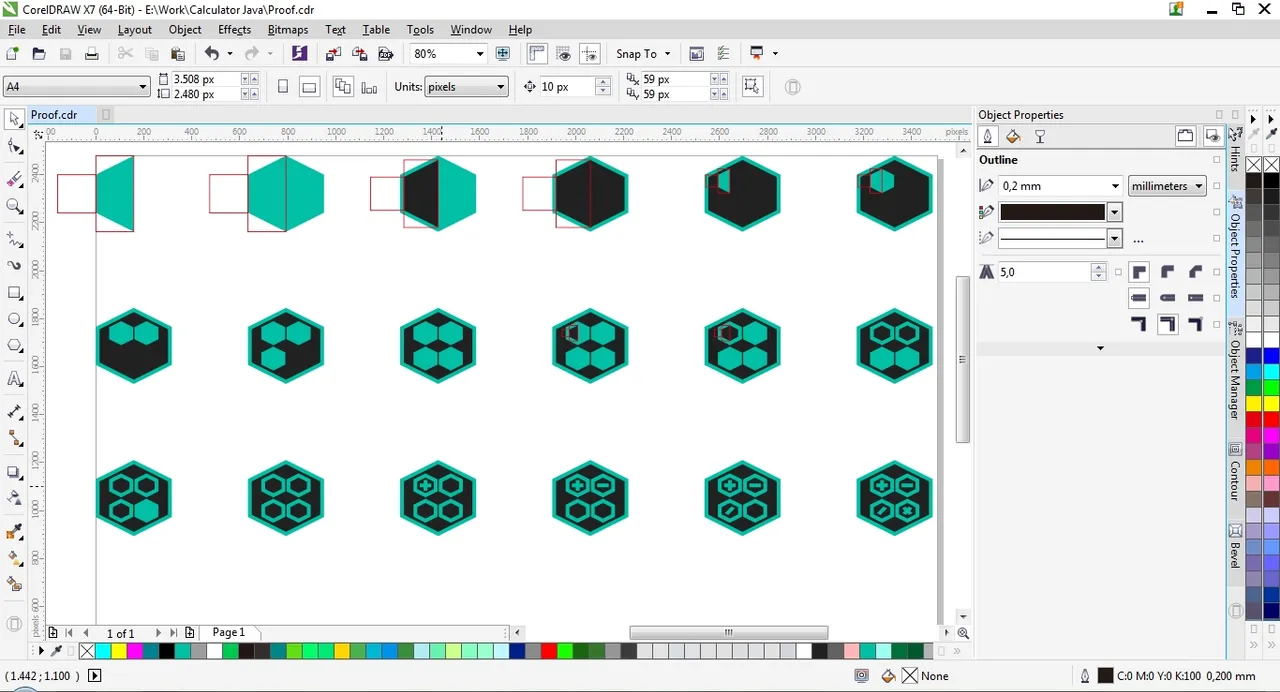The height and width of the screenshot is (692, 1280).
Task: Select the Freehand curve tool
Action: click(14, 239)
